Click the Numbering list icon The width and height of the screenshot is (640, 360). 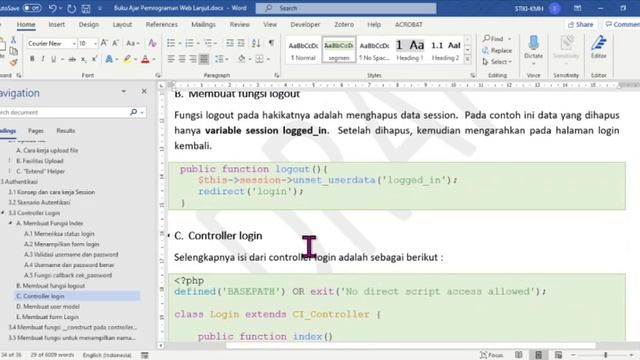pos(189,43)
